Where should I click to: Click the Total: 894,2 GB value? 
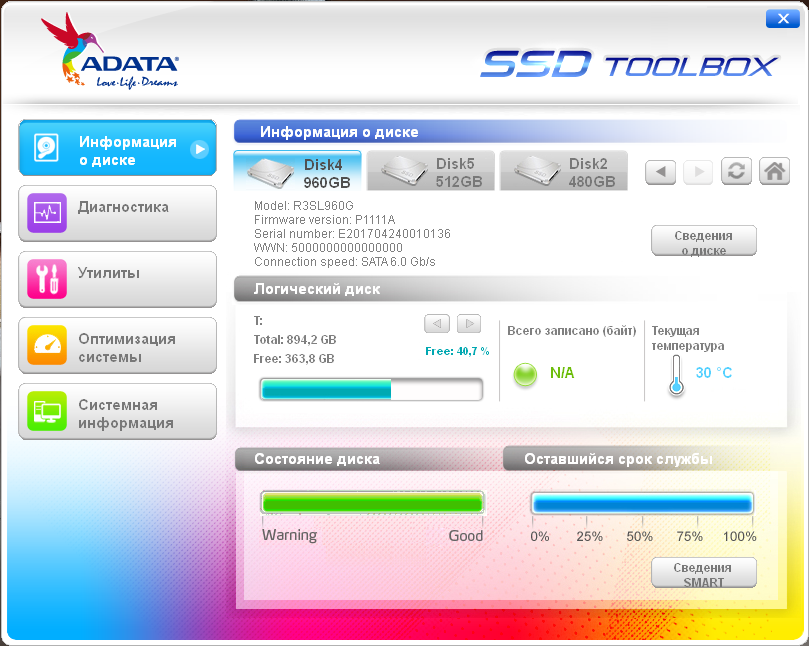(x=295, y=340)
